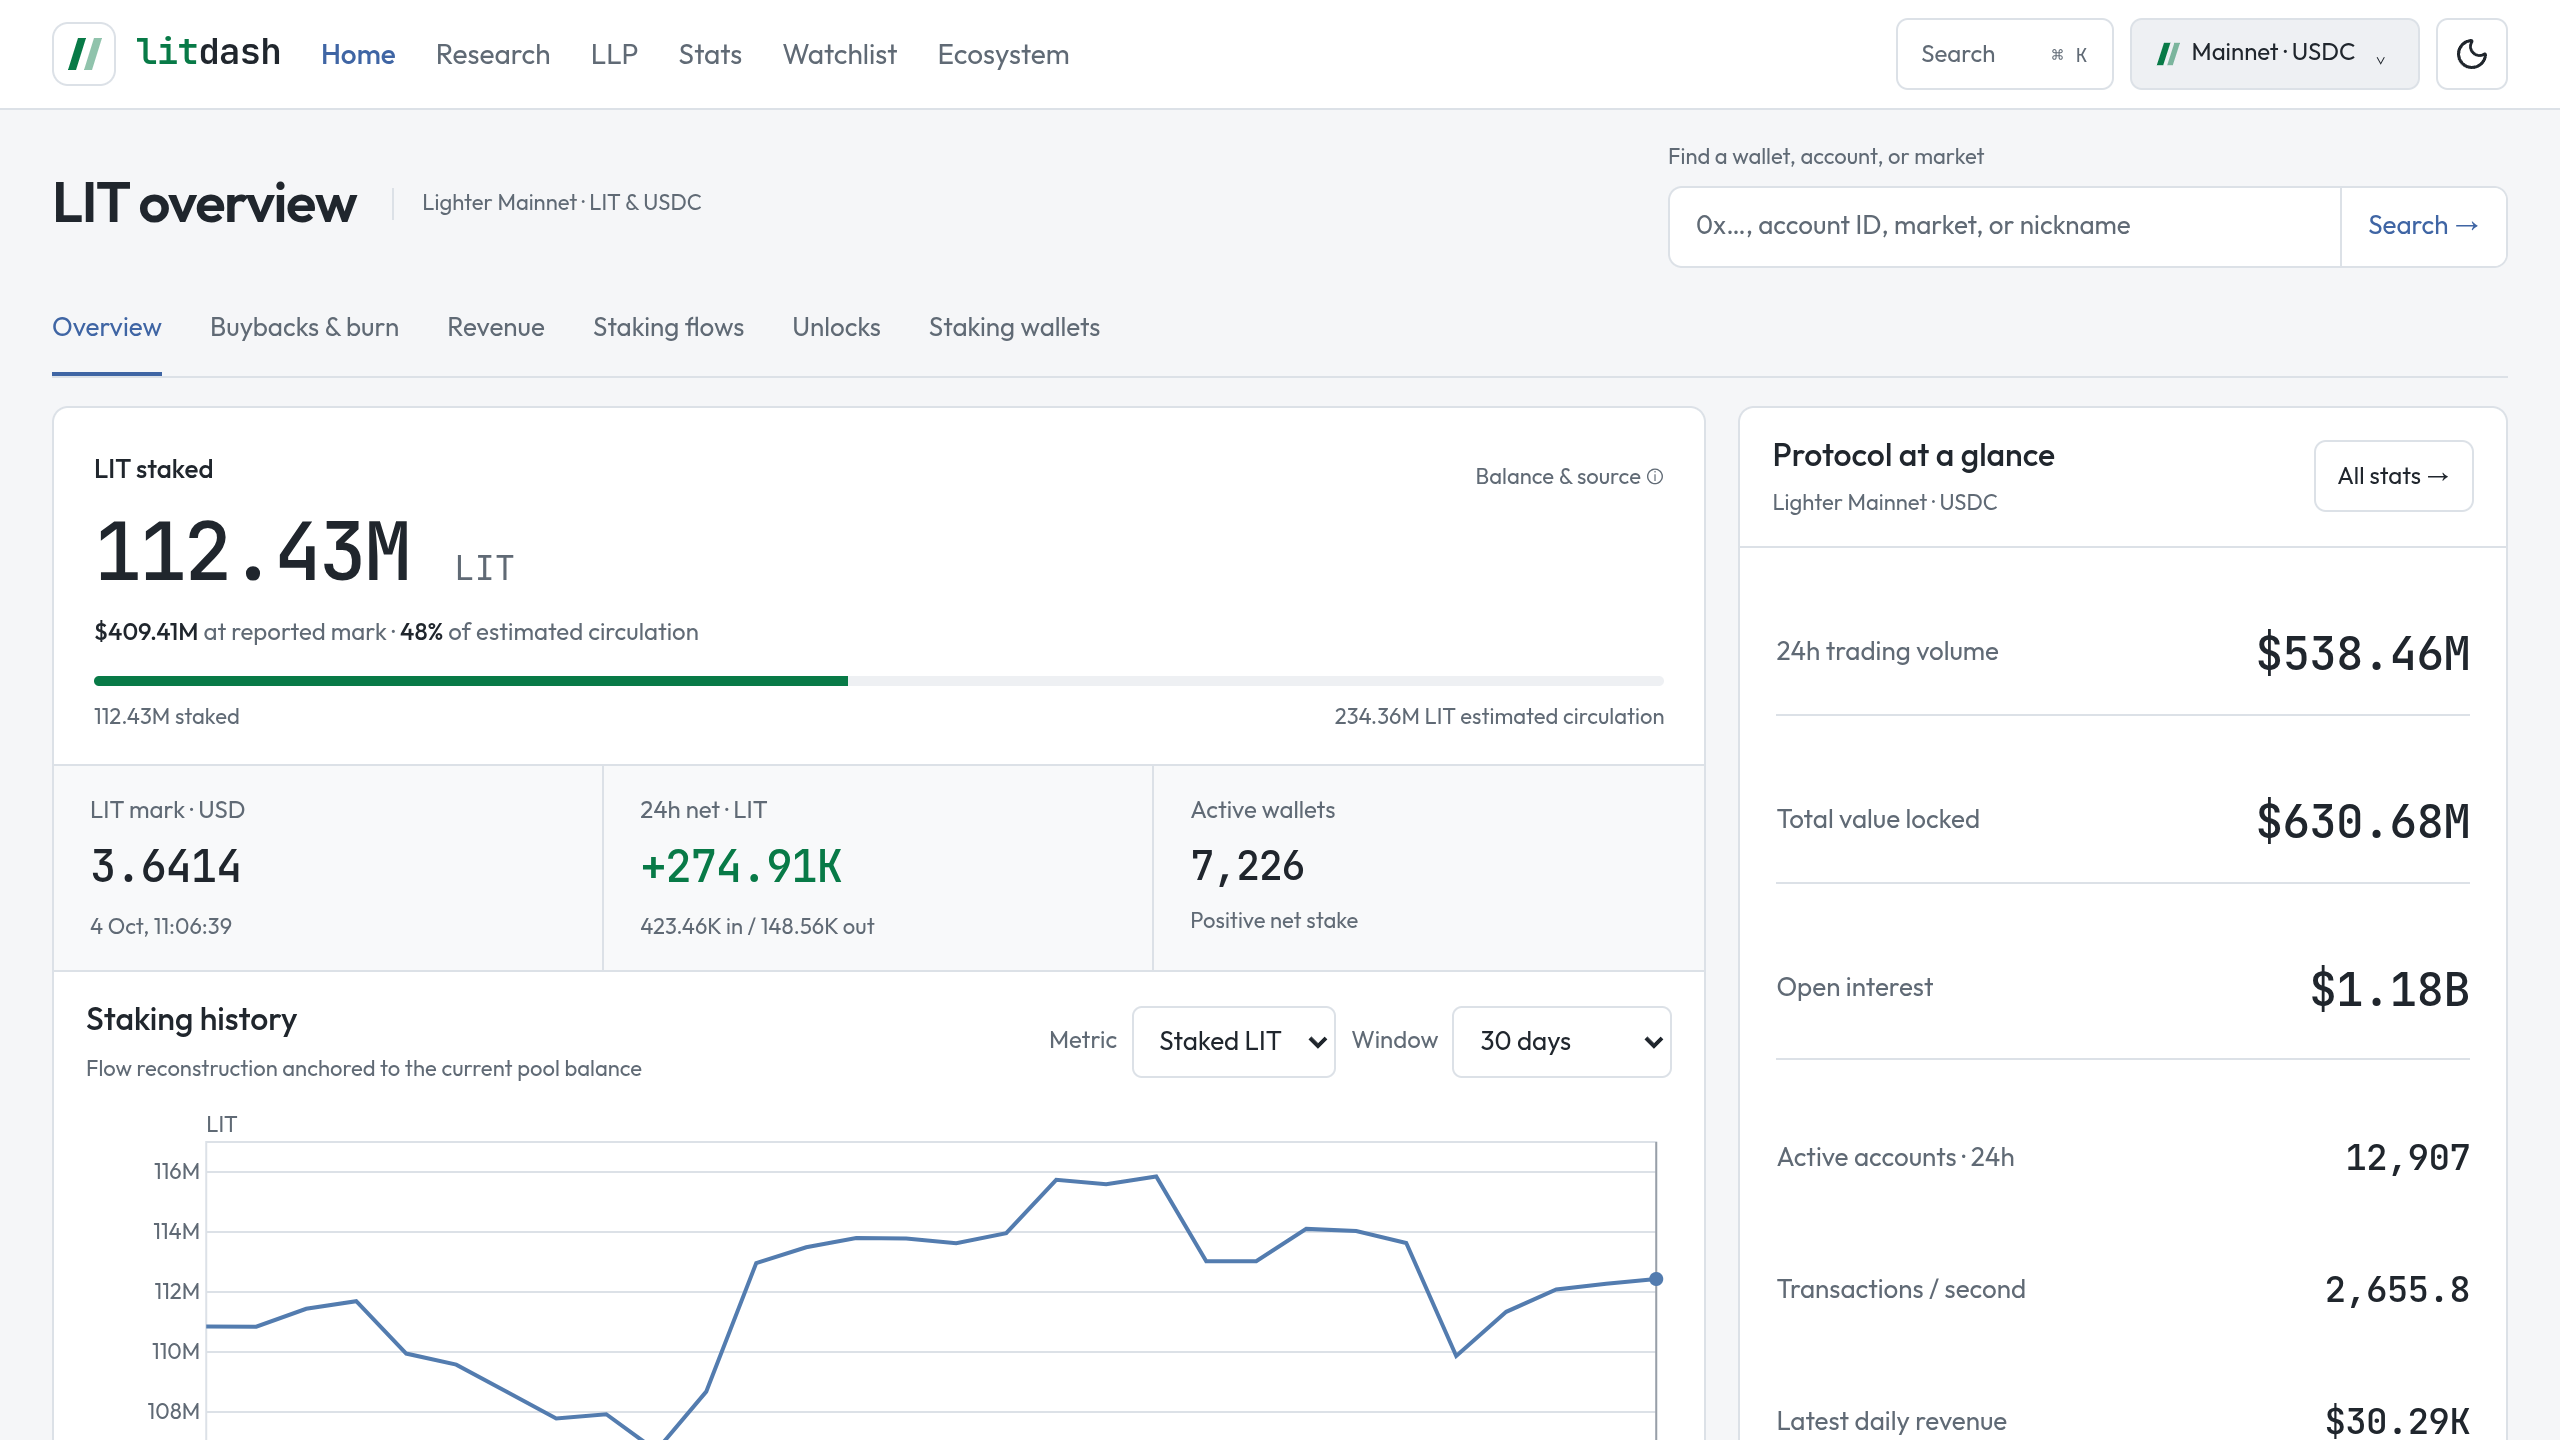Click the $30.29K latest daily revenue value
2560x1440 pixels.
click(x=2398, y=1421)
